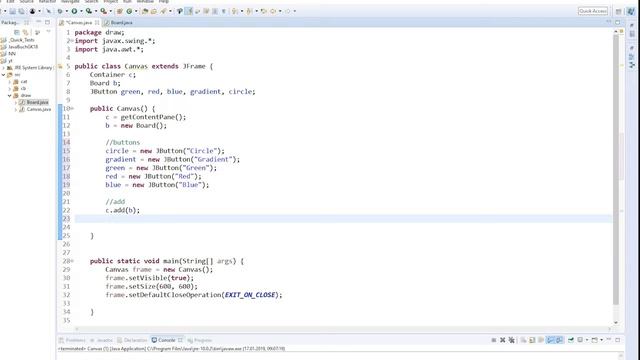Maximize the Console view panel
Image resolution: width=640 pixels, height=360 pixels.
pyautogui.click(x=618, y=340)
